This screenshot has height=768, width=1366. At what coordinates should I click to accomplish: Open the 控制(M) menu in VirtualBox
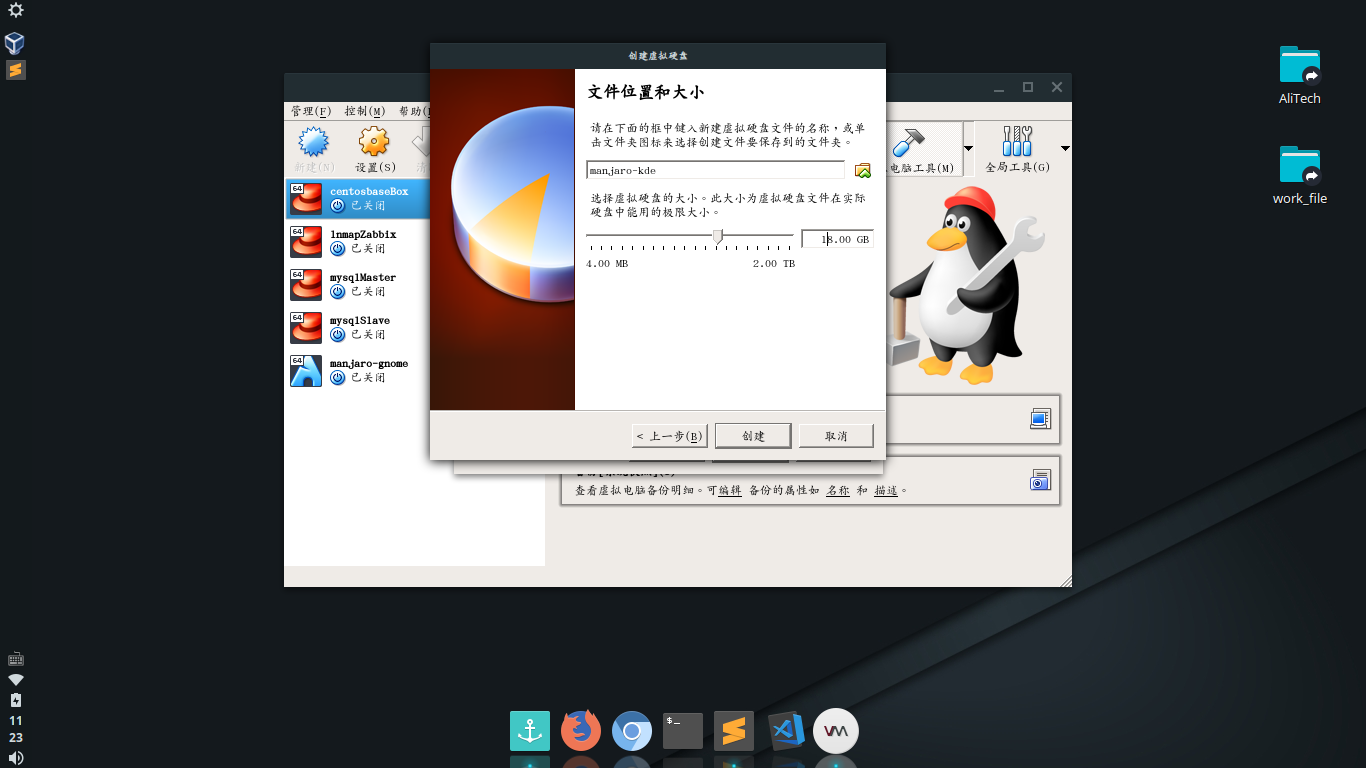click(x=365, y=111)
